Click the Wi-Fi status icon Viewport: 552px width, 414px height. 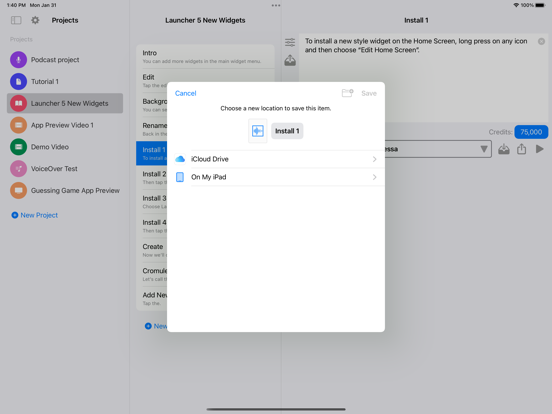(516, 5)
